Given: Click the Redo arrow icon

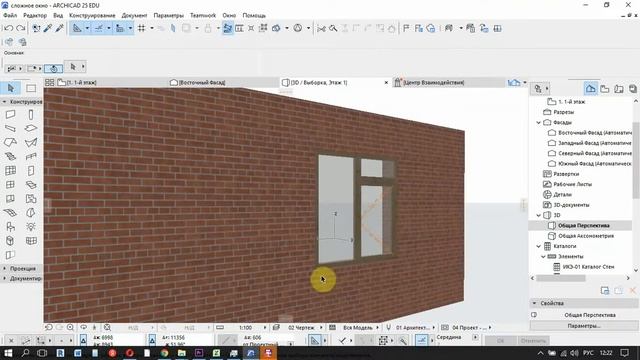Looking at the screenshot, I should 20,28.
